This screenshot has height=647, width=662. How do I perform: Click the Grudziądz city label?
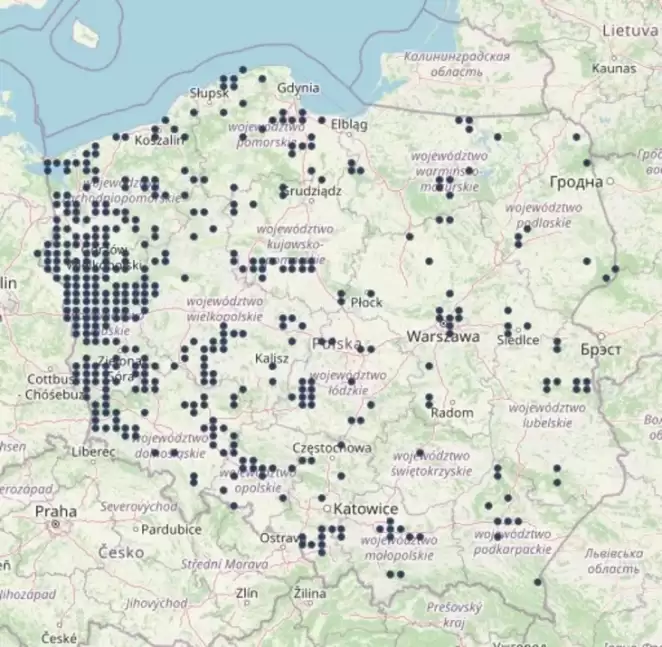click(313, 189)
